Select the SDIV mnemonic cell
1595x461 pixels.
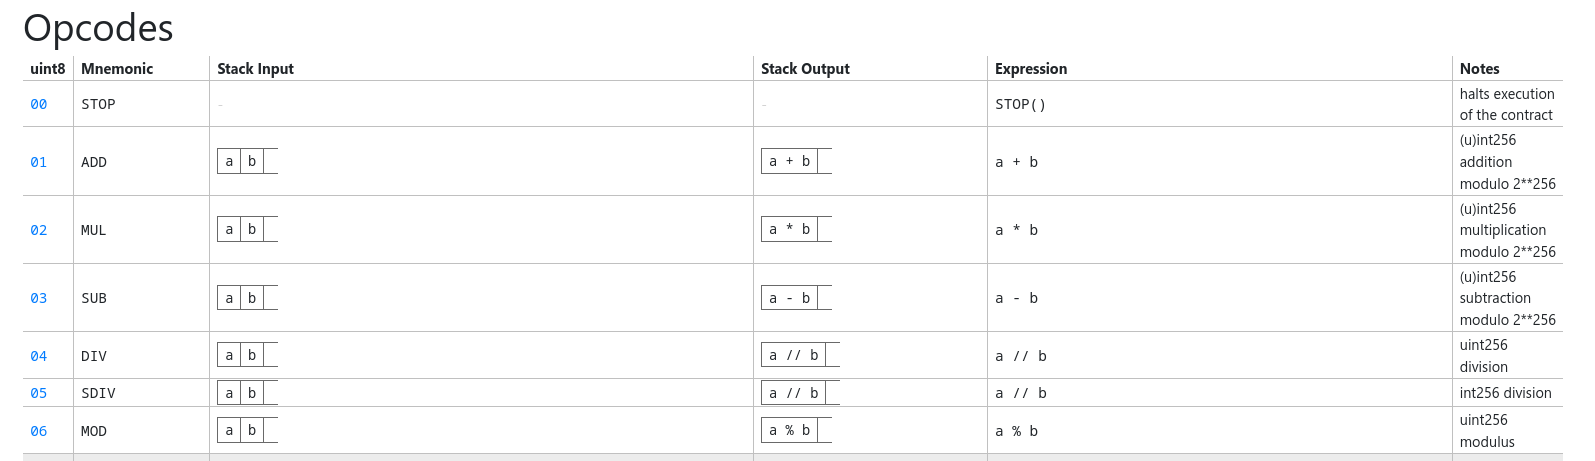[x=98, y=393]
